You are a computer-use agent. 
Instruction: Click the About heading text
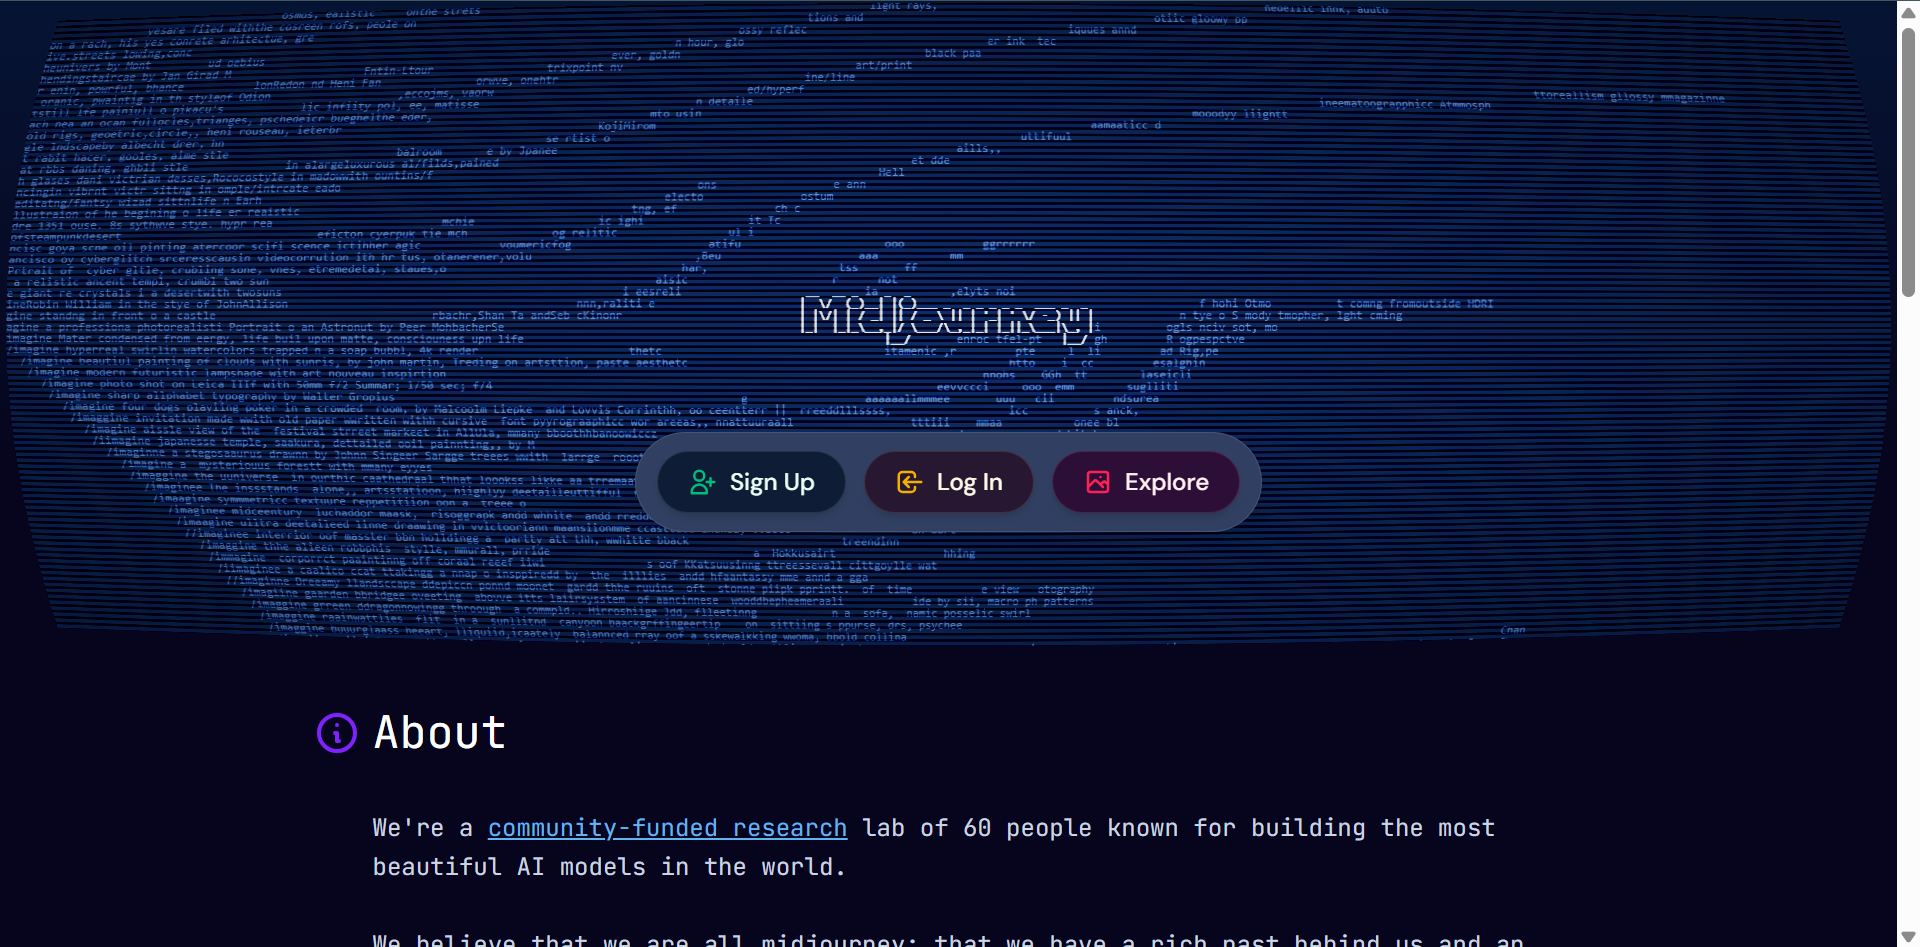point(440,733)
